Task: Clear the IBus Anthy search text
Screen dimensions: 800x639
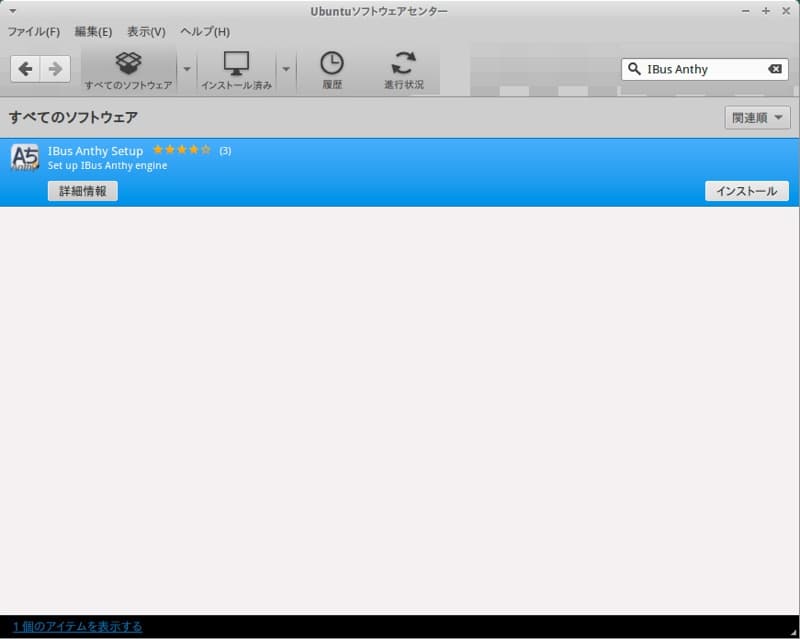Action: pyautogui.click(x=774, y=69)
